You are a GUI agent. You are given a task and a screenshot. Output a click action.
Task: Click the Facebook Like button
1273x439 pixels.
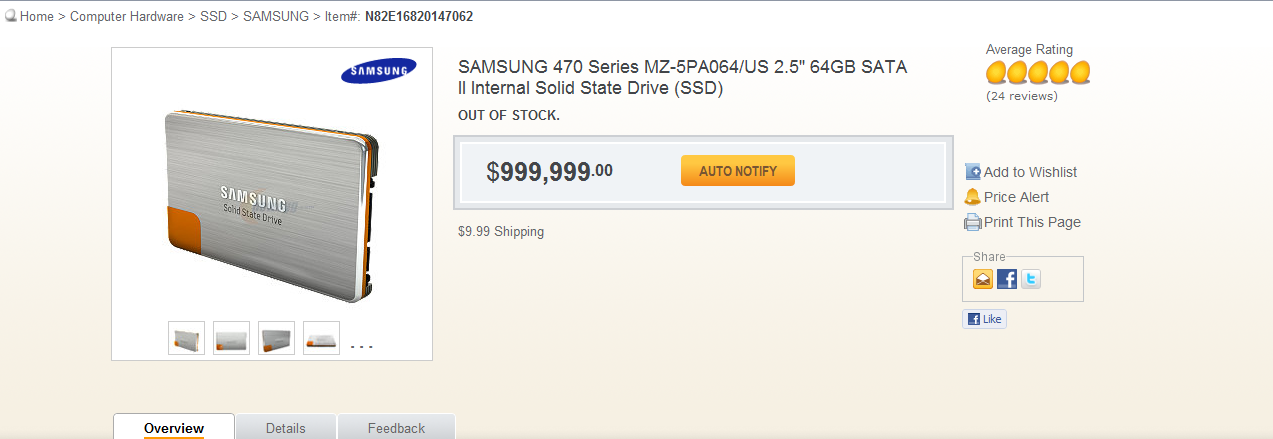click(x=984, y=319)
